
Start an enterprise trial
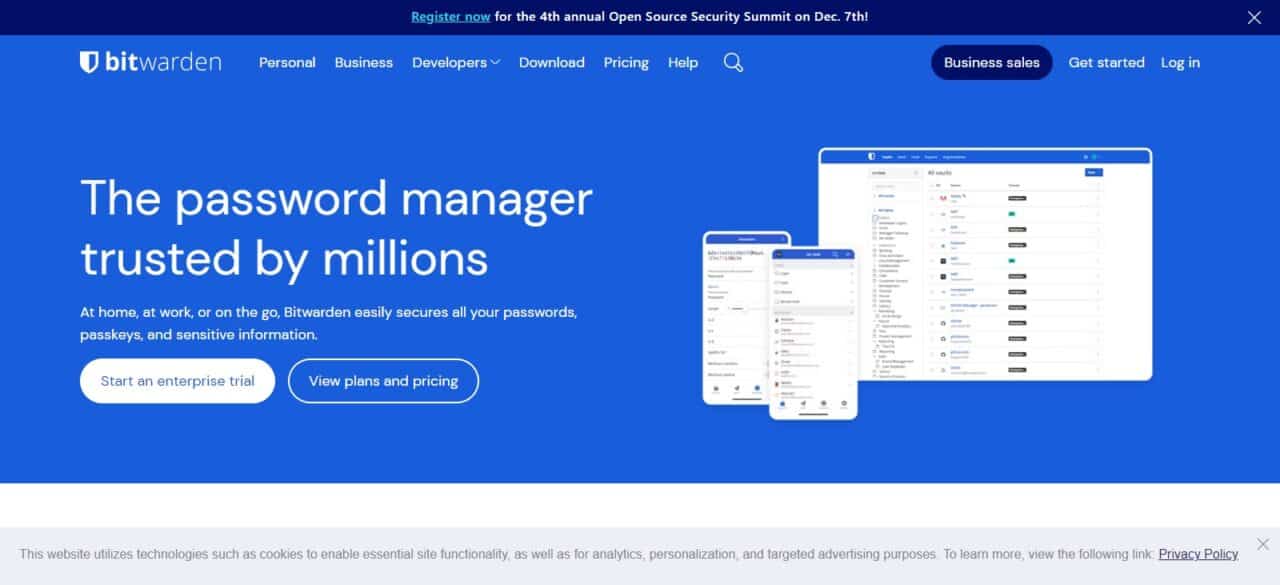177,381
